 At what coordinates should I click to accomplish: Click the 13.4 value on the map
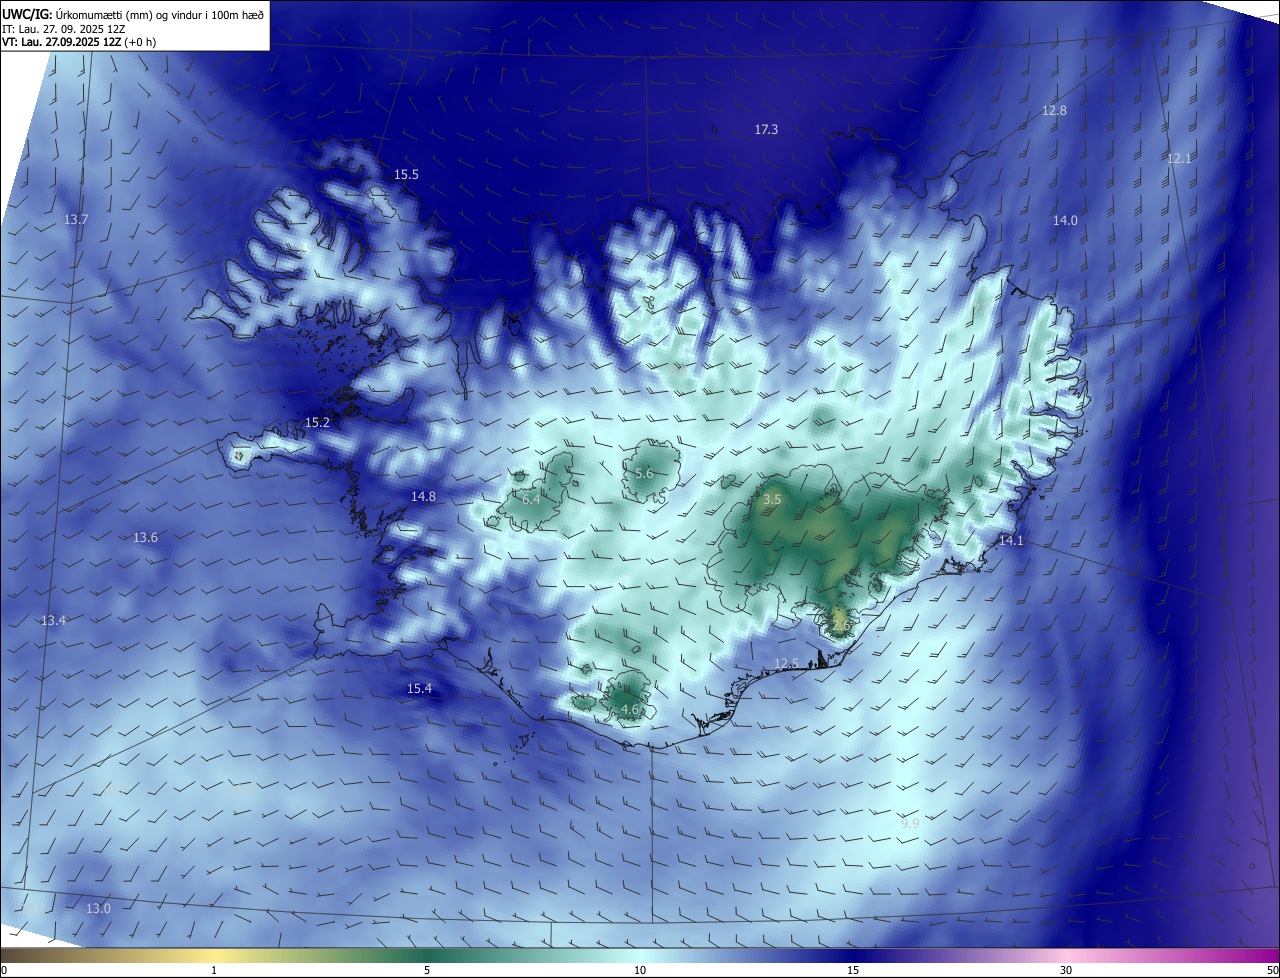53,621
